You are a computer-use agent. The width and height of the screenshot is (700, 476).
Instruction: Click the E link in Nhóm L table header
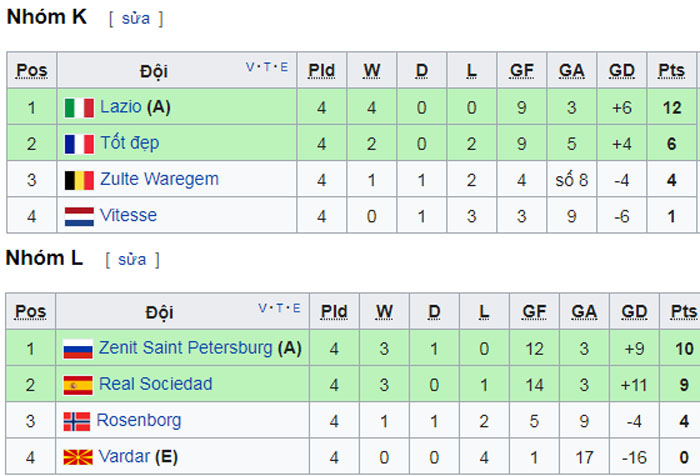coord(296,308)
